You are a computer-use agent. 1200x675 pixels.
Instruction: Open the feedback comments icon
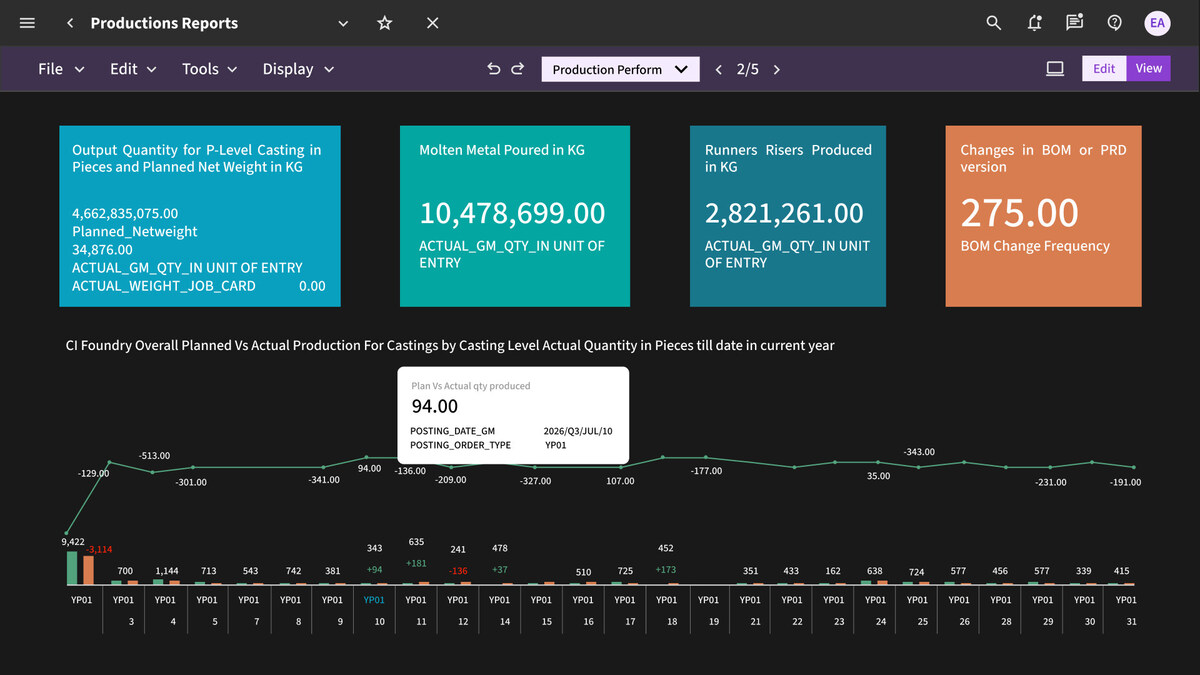[1075, 23]
